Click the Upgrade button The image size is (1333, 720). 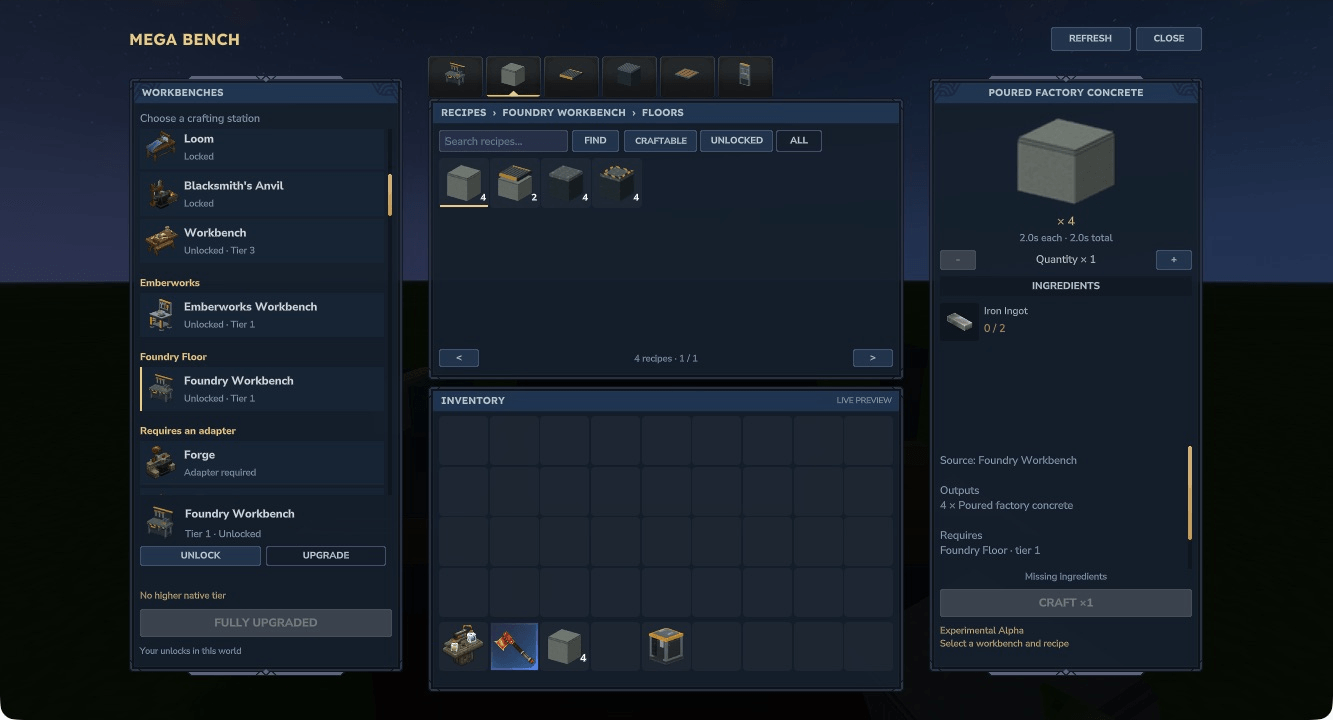point(326,556)
